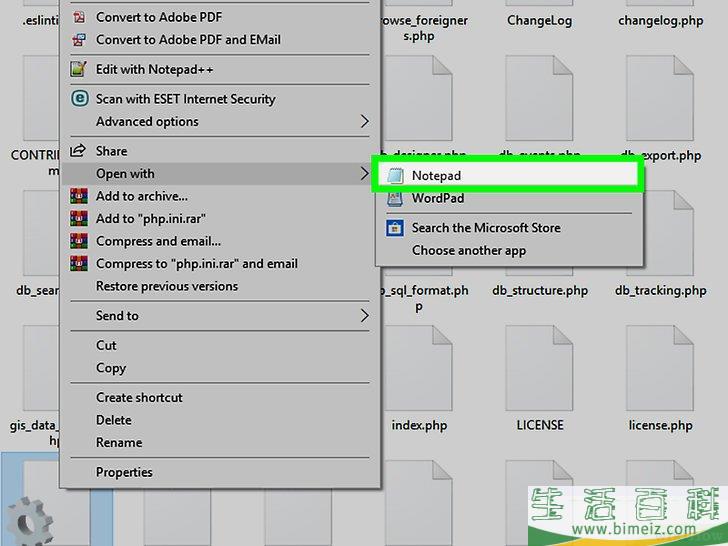
Task: Expand the Open with submenu arrow
Action: pos(364,174)
